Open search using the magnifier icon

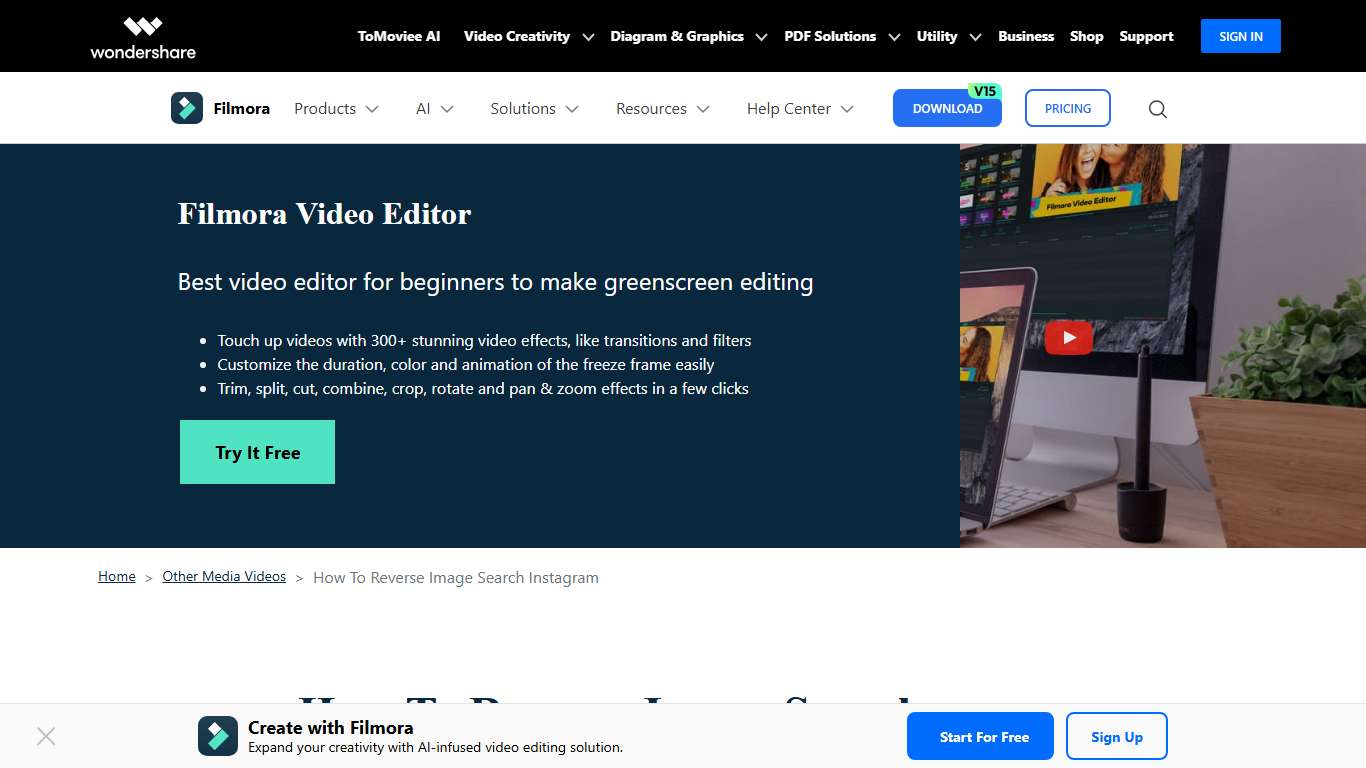[x=1157, y=109]
